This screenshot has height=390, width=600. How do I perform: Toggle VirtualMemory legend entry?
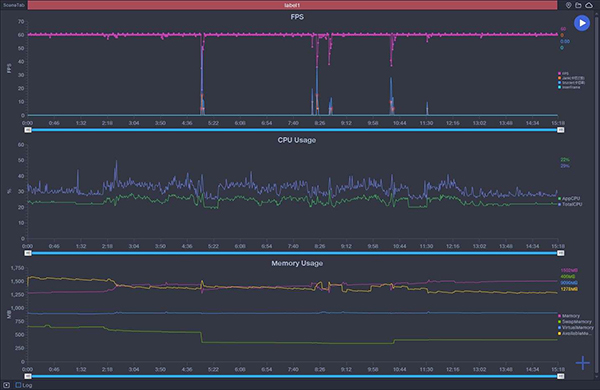coord(576,328)
